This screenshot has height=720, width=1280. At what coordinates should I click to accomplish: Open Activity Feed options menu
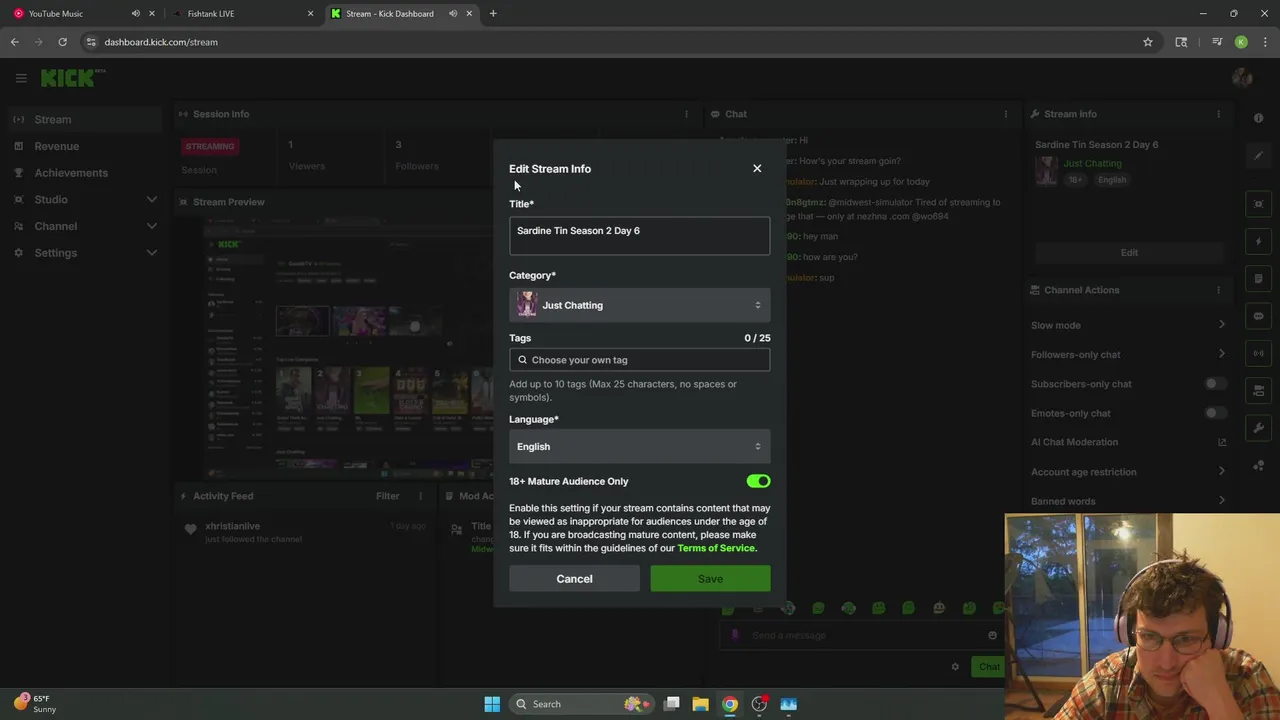[420, 496]
